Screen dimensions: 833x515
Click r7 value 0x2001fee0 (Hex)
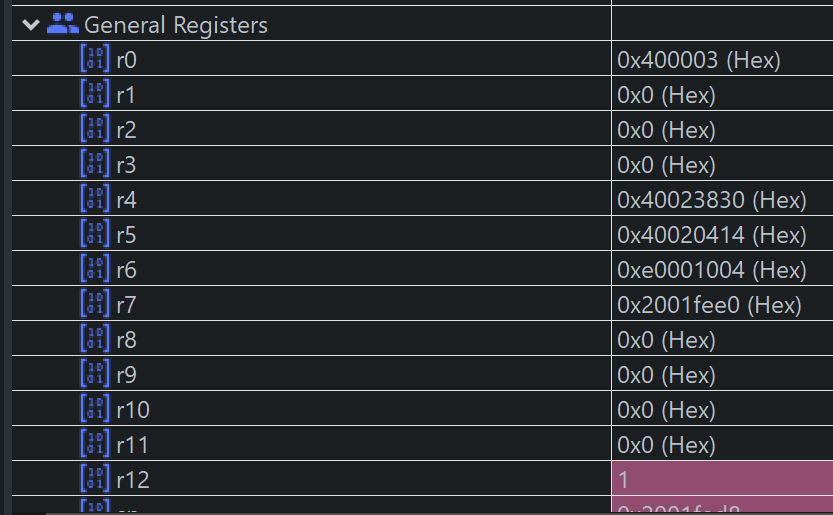coord(709,305)
